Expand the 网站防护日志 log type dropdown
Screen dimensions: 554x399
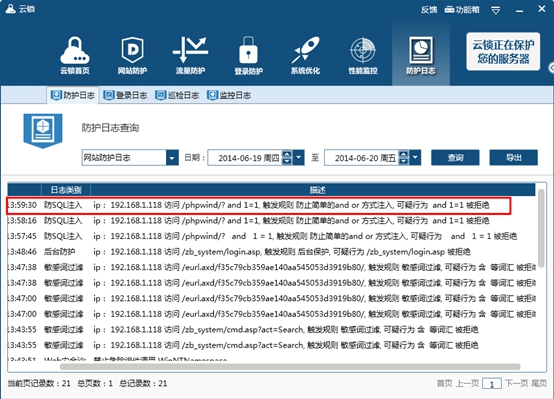click(x=172, y=158)
